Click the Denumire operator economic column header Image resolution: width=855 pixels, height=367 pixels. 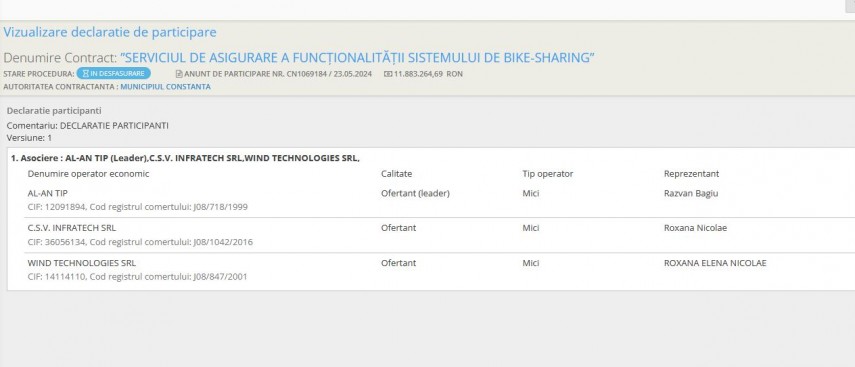coord(88,174)
